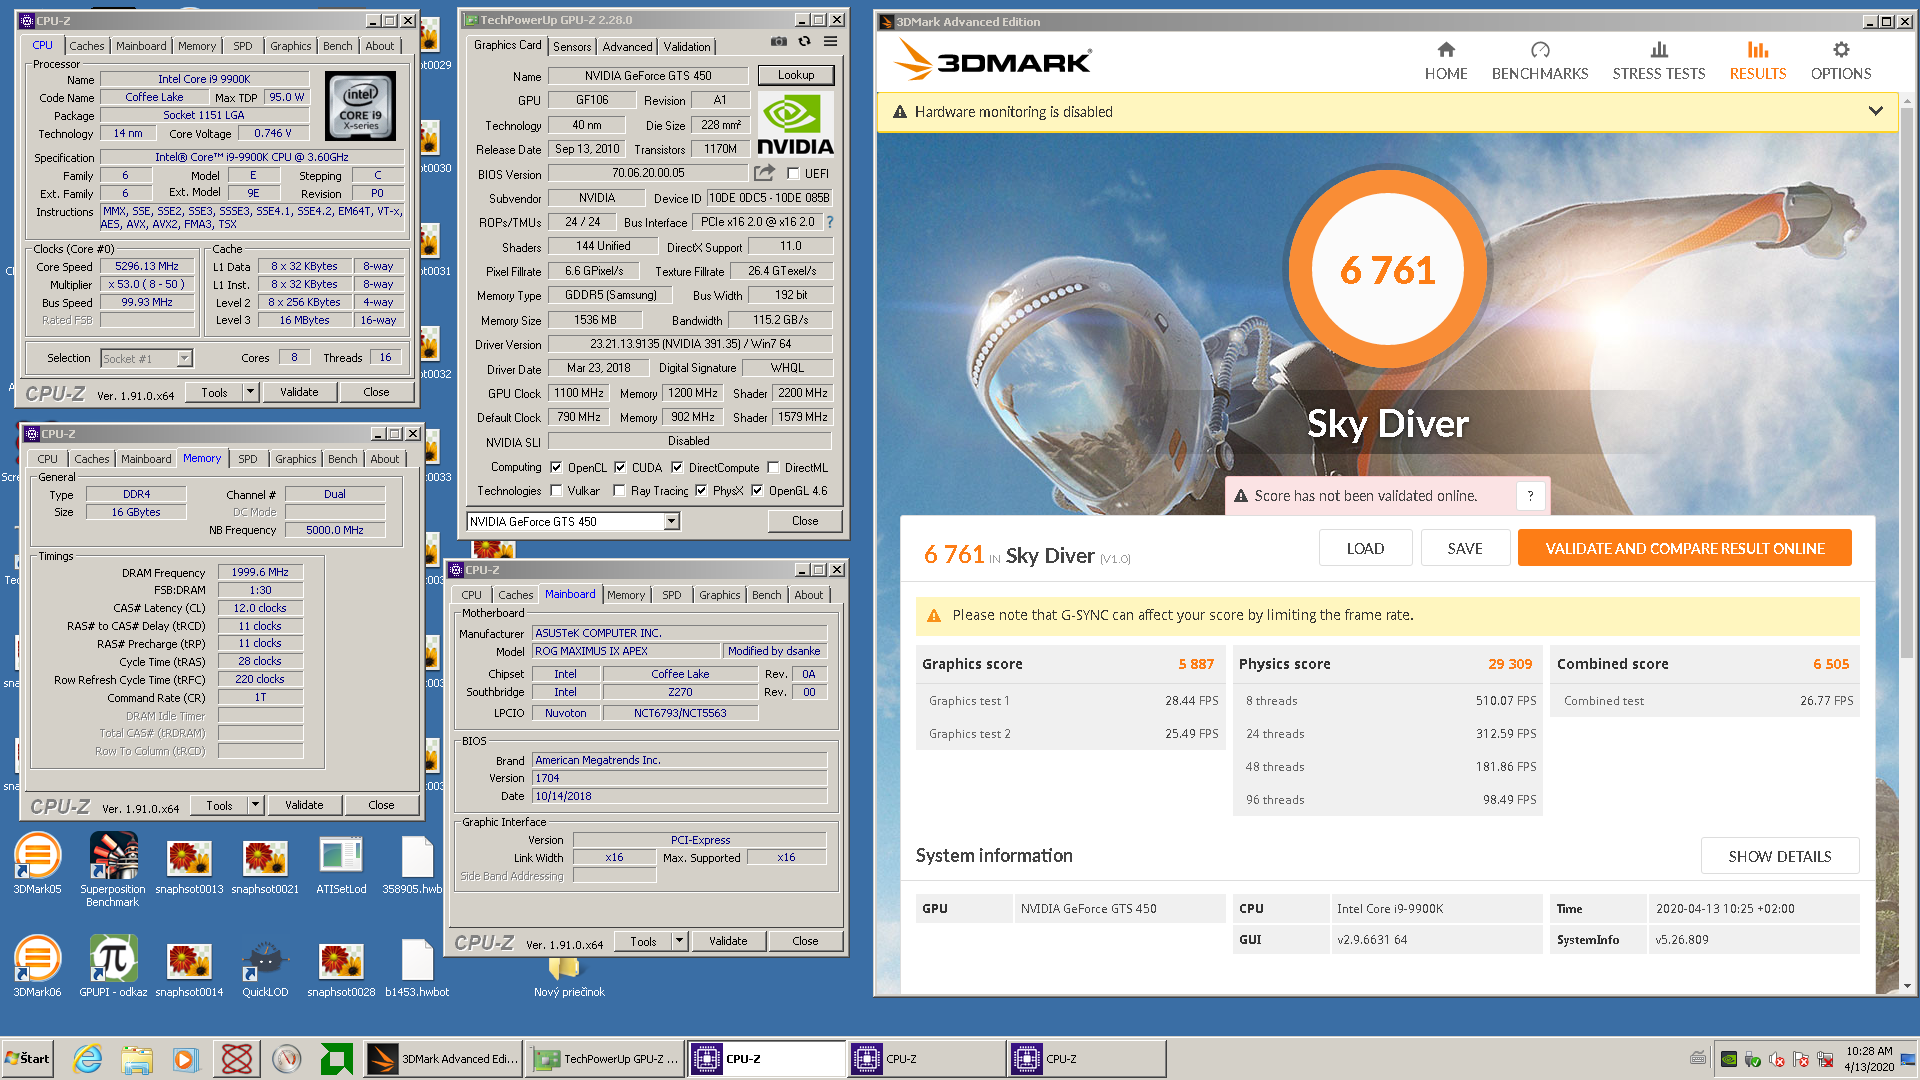The width and height of the screenshot is (1920, 1080).
Task: Go to STRESS TESTS in 3DMark
Action: (1659, 61)
